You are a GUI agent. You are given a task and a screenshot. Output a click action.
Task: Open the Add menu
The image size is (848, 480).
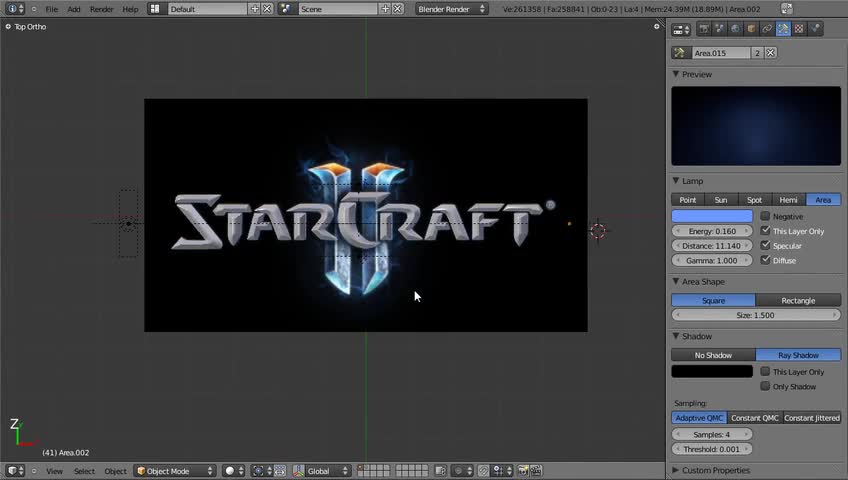coord(74,9)
